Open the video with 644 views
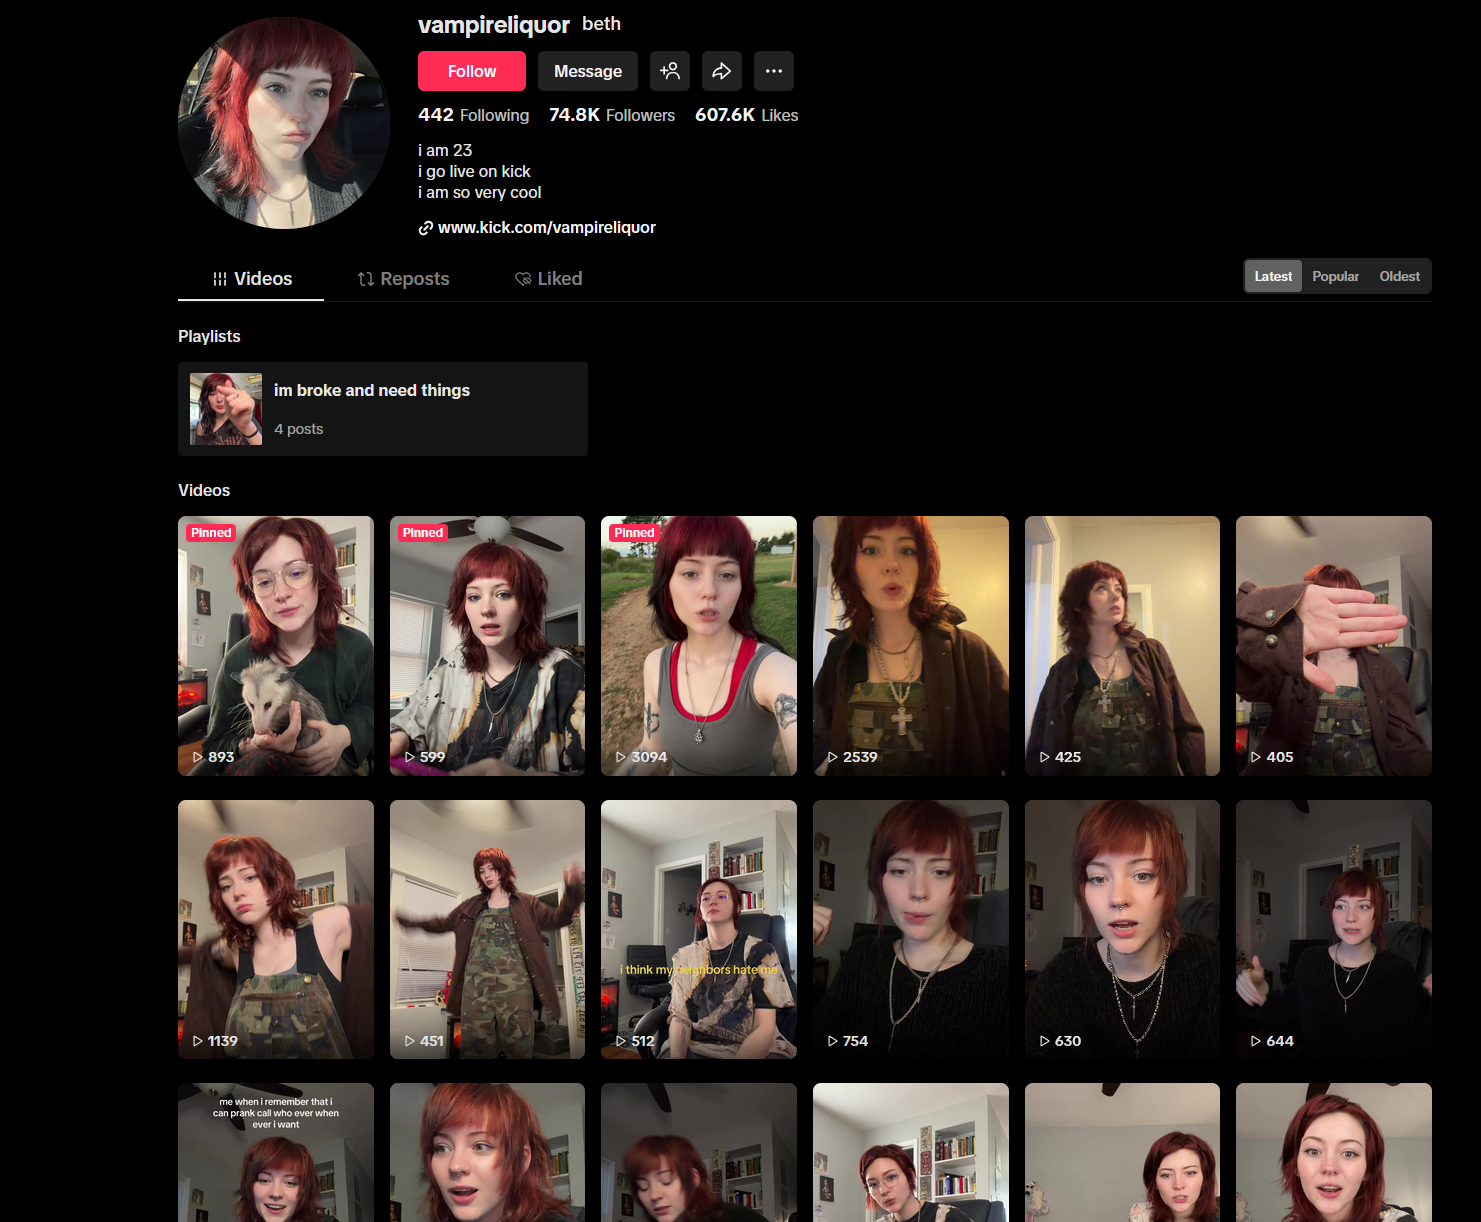 point(1334,929)
